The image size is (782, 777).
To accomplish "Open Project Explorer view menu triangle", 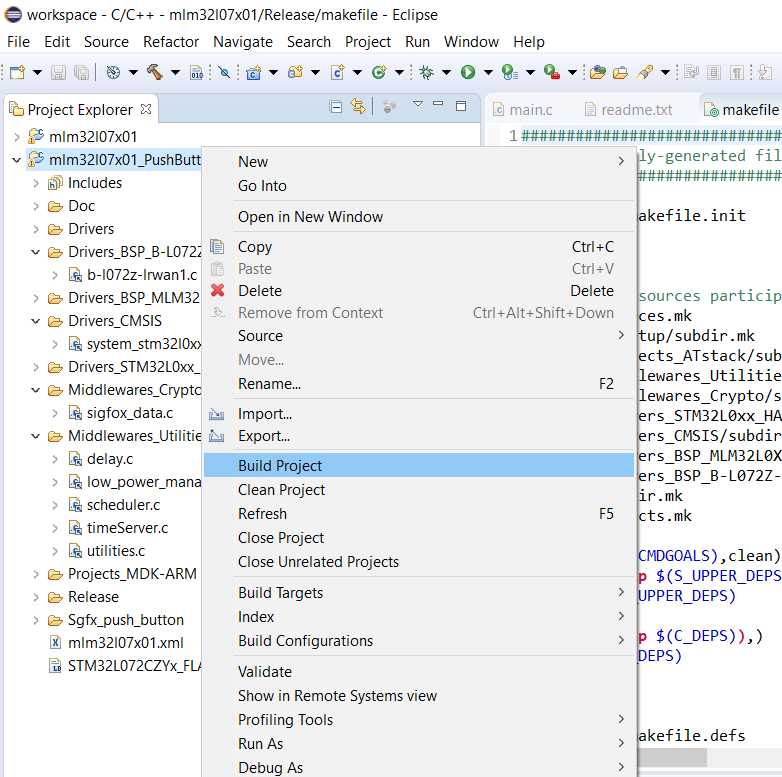I will click(418, 104).
